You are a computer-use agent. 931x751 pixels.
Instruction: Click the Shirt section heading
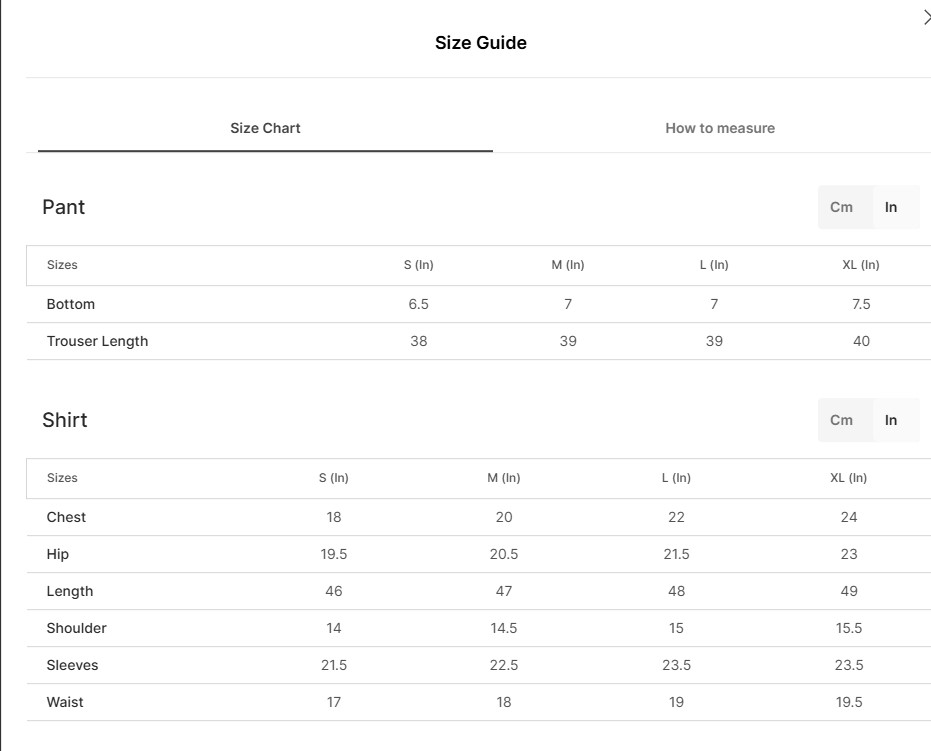tap(65, 420)
